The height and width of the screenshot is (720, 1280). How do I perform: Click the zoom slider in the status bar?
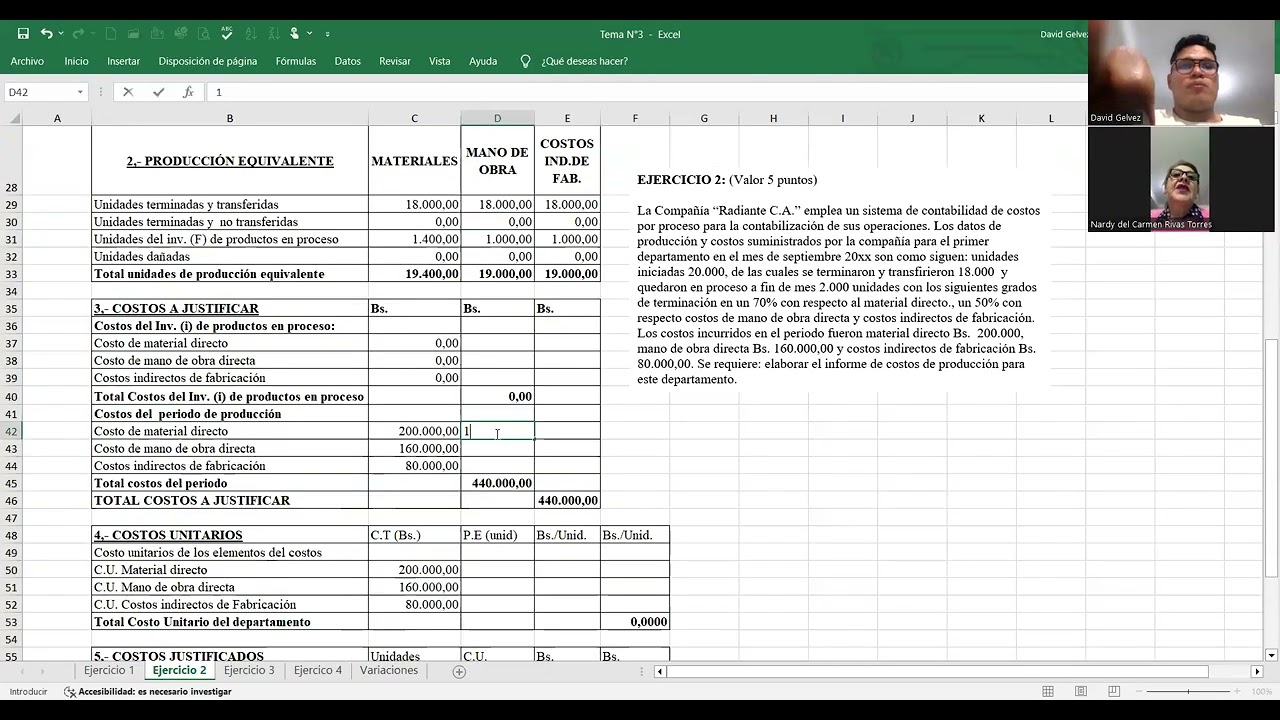[x=1190, y=691]
